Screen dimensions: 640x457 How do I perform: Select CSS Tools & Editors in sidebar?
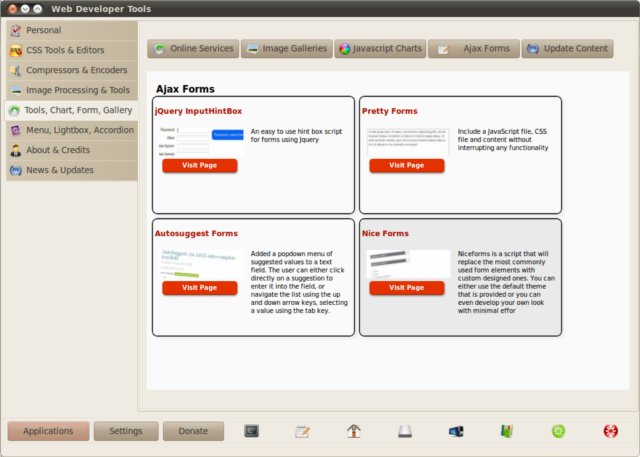pos(72,50)
